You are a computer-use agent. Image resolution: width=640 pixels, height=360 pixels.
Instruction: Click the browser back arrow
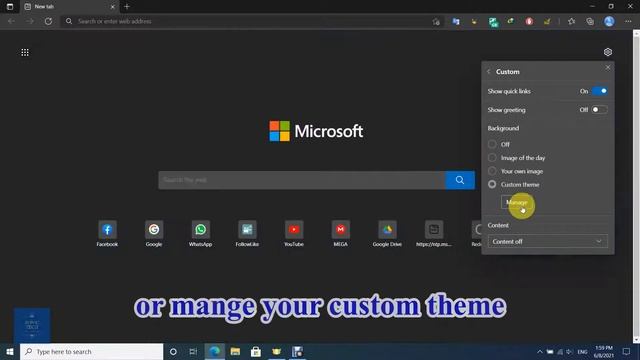pos(11,21)
